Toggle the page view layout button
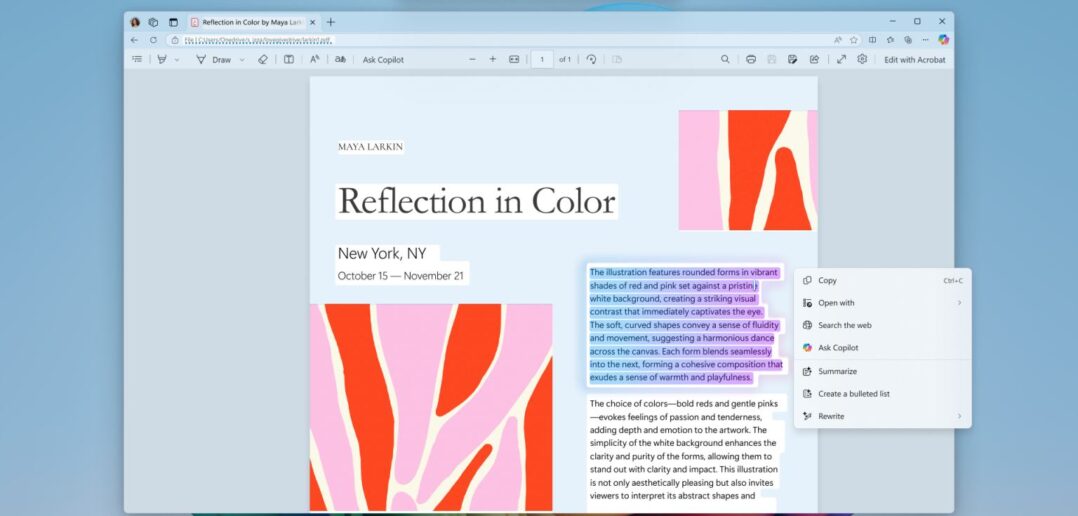 pyautogui.click(x=289, y=60)
